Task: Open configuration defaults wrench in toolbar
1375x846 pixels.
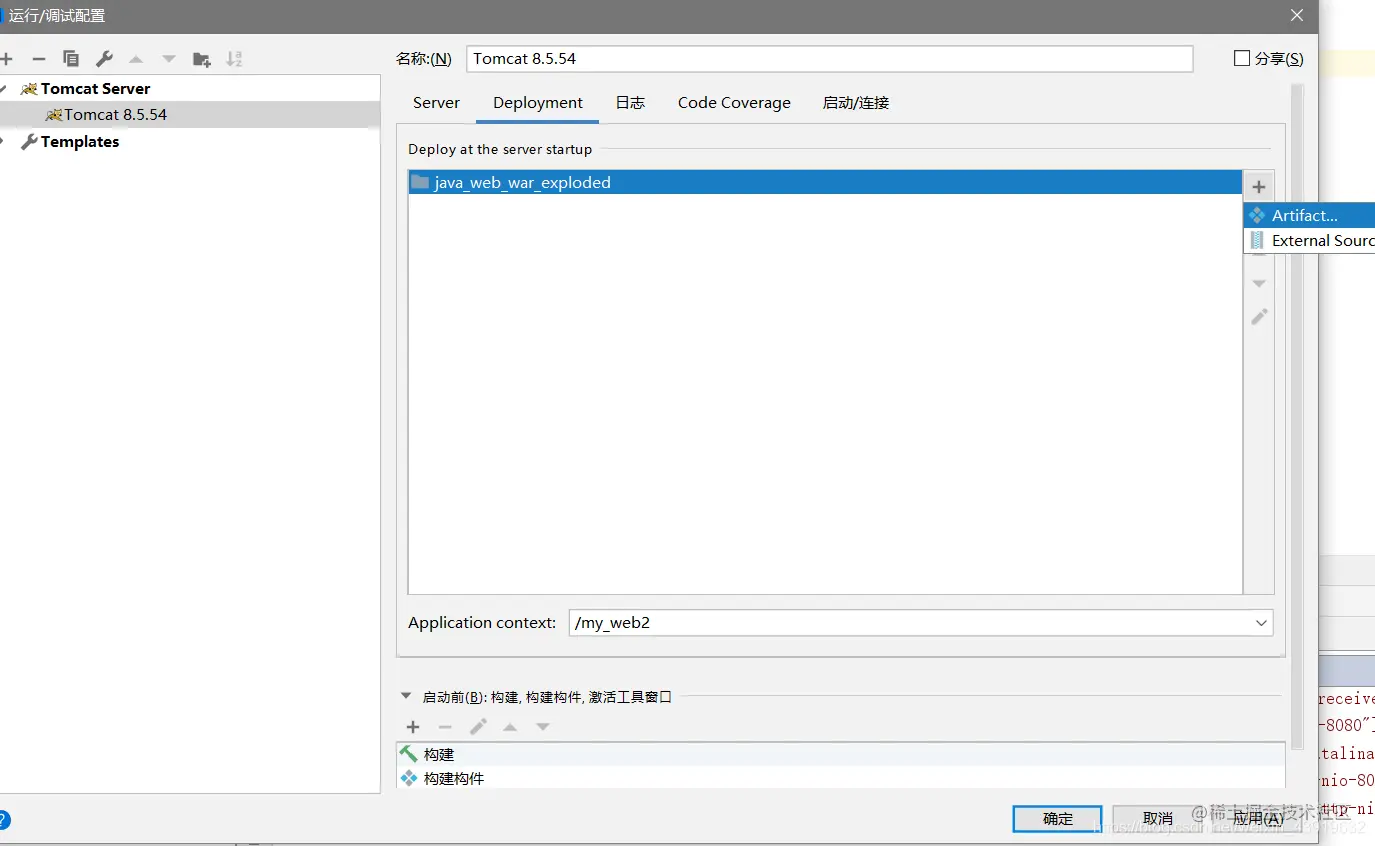Action: (x=104, y=59)
